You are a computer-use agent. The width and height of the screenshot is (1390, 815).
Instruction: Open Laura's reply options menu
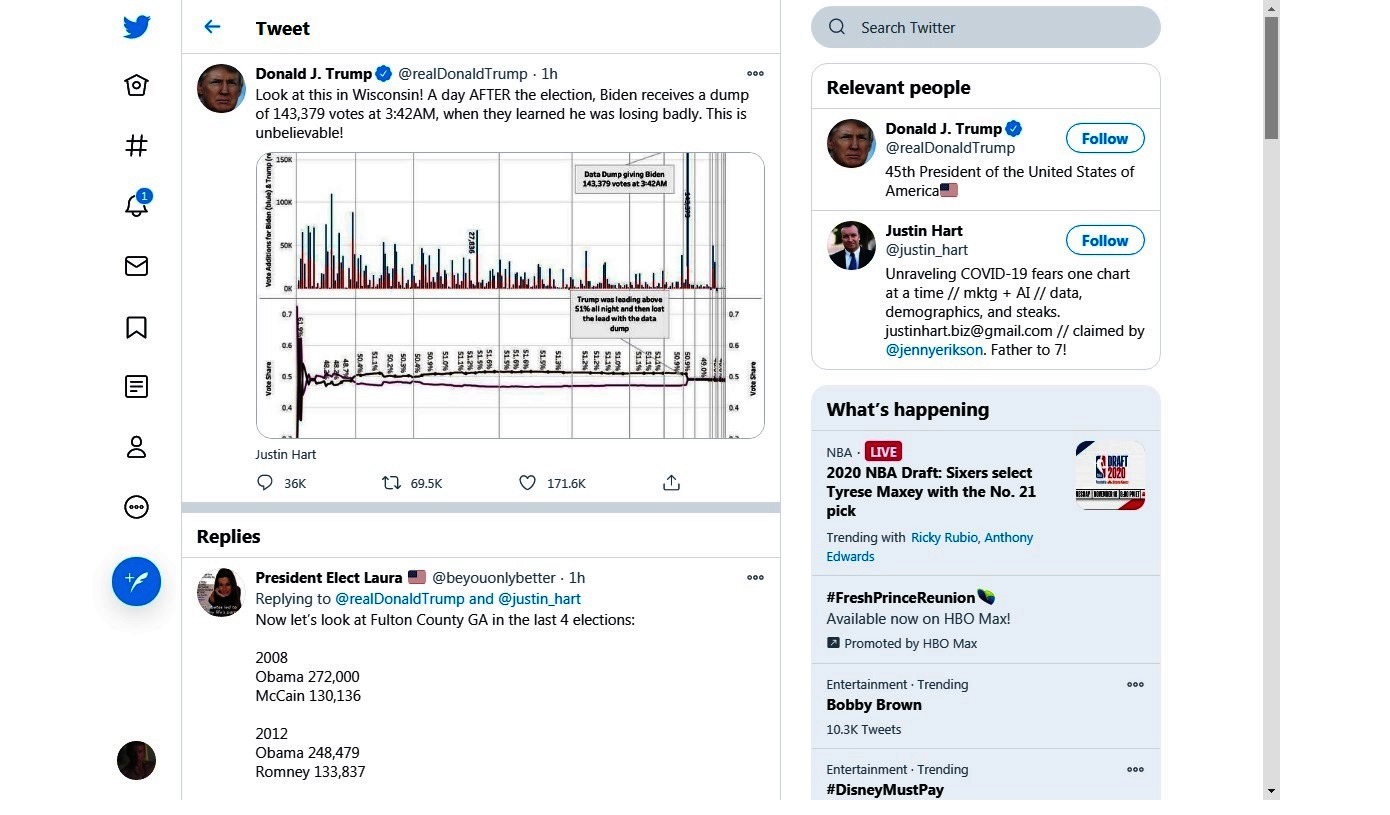(x=755, y=577)
